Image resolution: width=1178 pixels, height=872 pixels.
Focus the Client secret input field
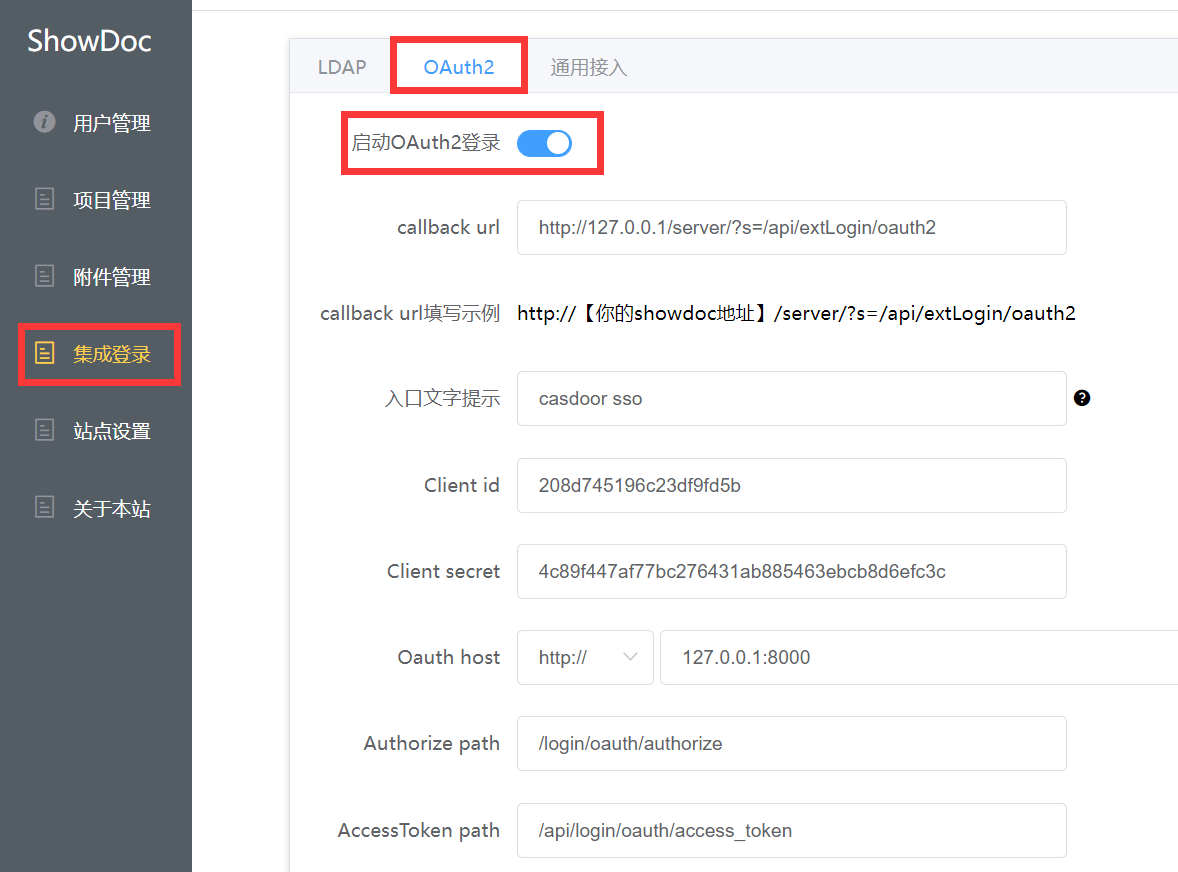(791, 571)
